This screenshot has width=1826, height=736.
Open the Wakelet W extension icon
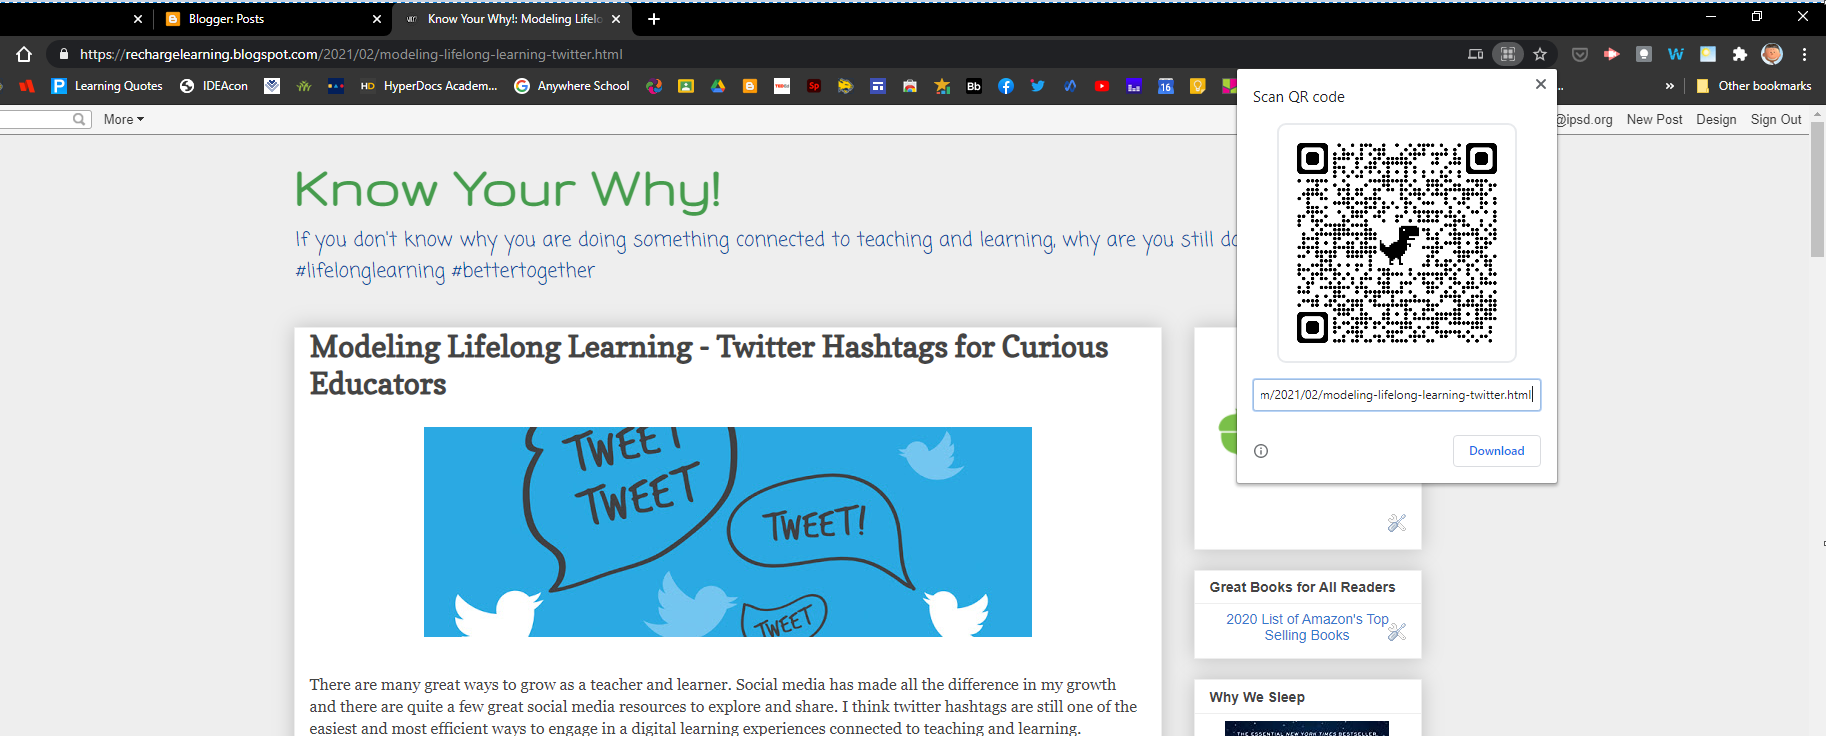[x=1676, y=54]
